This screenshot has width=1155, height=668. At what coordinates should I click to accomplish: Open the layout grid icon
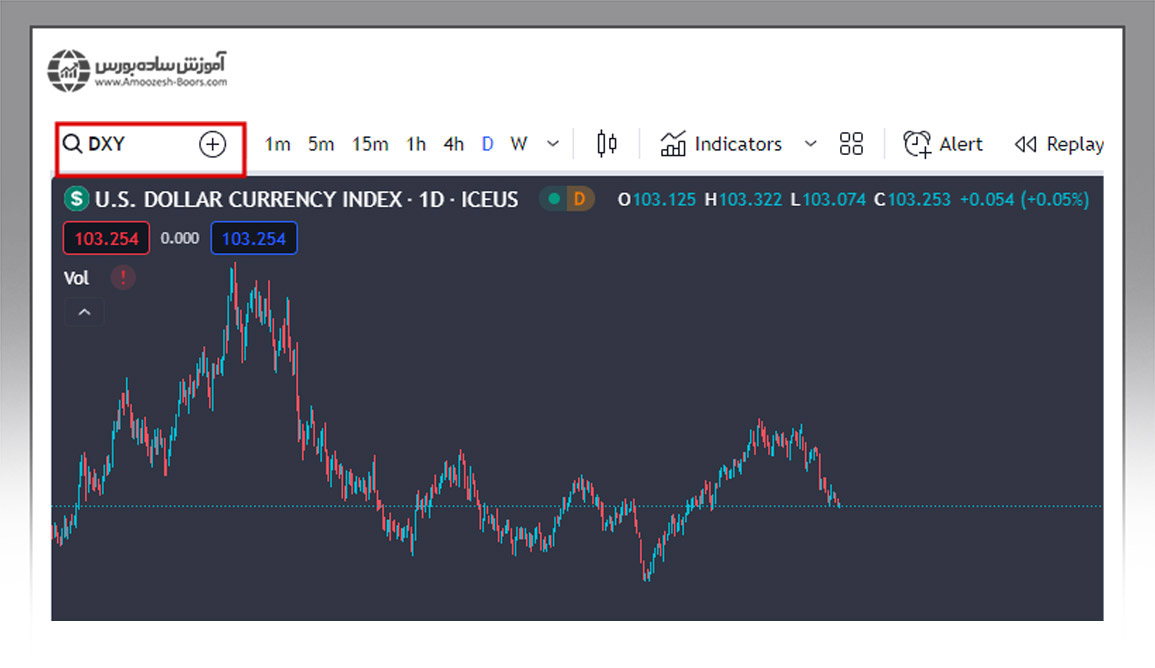[x=851, y=144]
